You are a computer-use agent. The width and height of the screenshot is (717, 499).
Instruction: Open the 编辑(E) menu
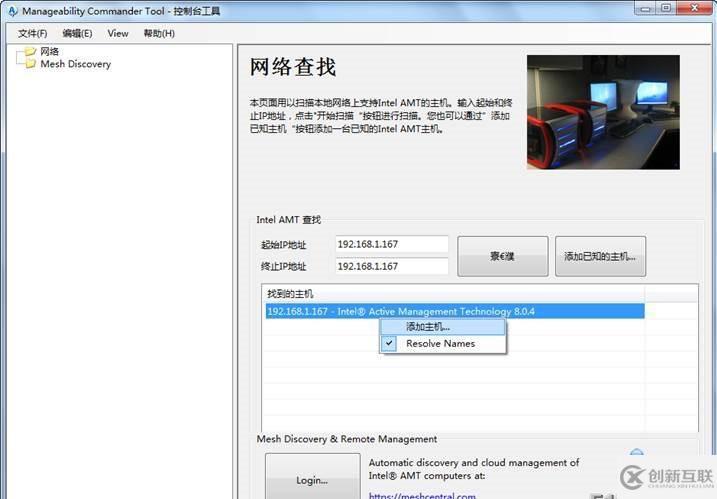tap(77, 33)
